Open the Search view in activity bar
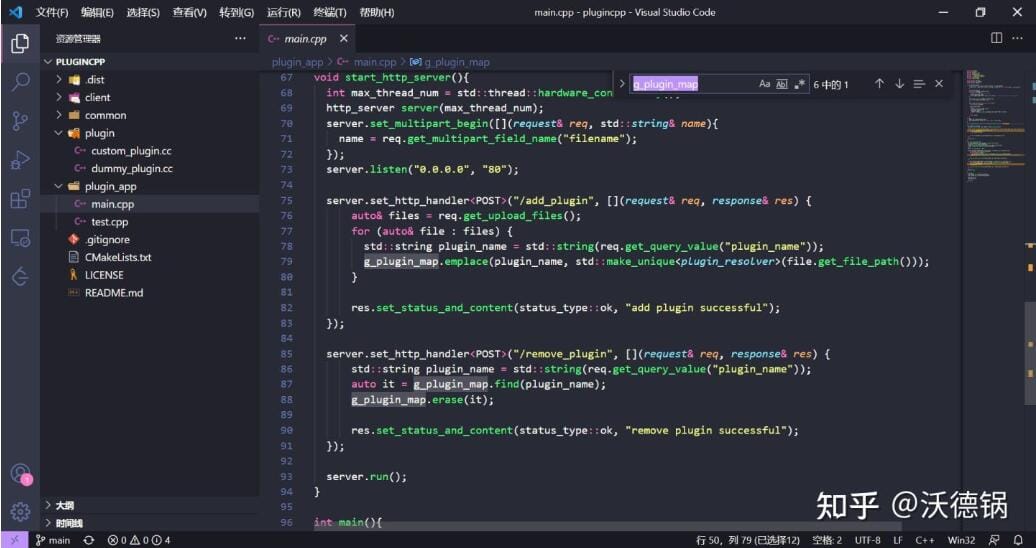The image size is (1036, 548). click(20, 82)
